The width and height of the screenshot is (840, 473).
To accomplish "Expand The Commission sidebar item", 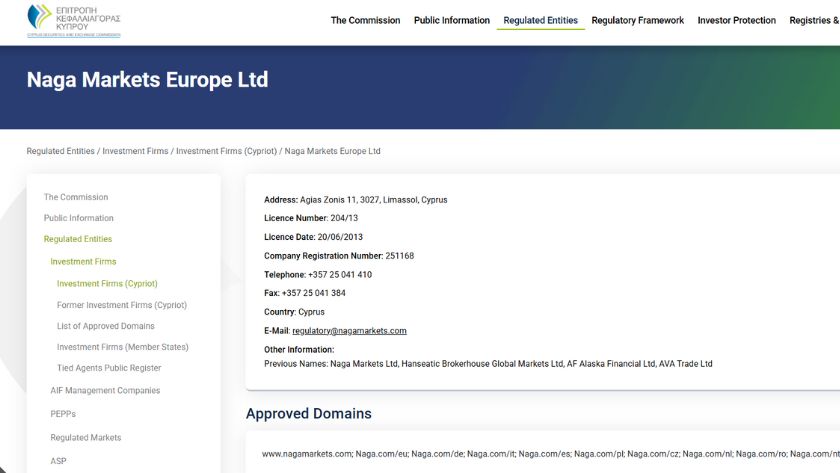I will pyautogui.click(x=76, y=197).
